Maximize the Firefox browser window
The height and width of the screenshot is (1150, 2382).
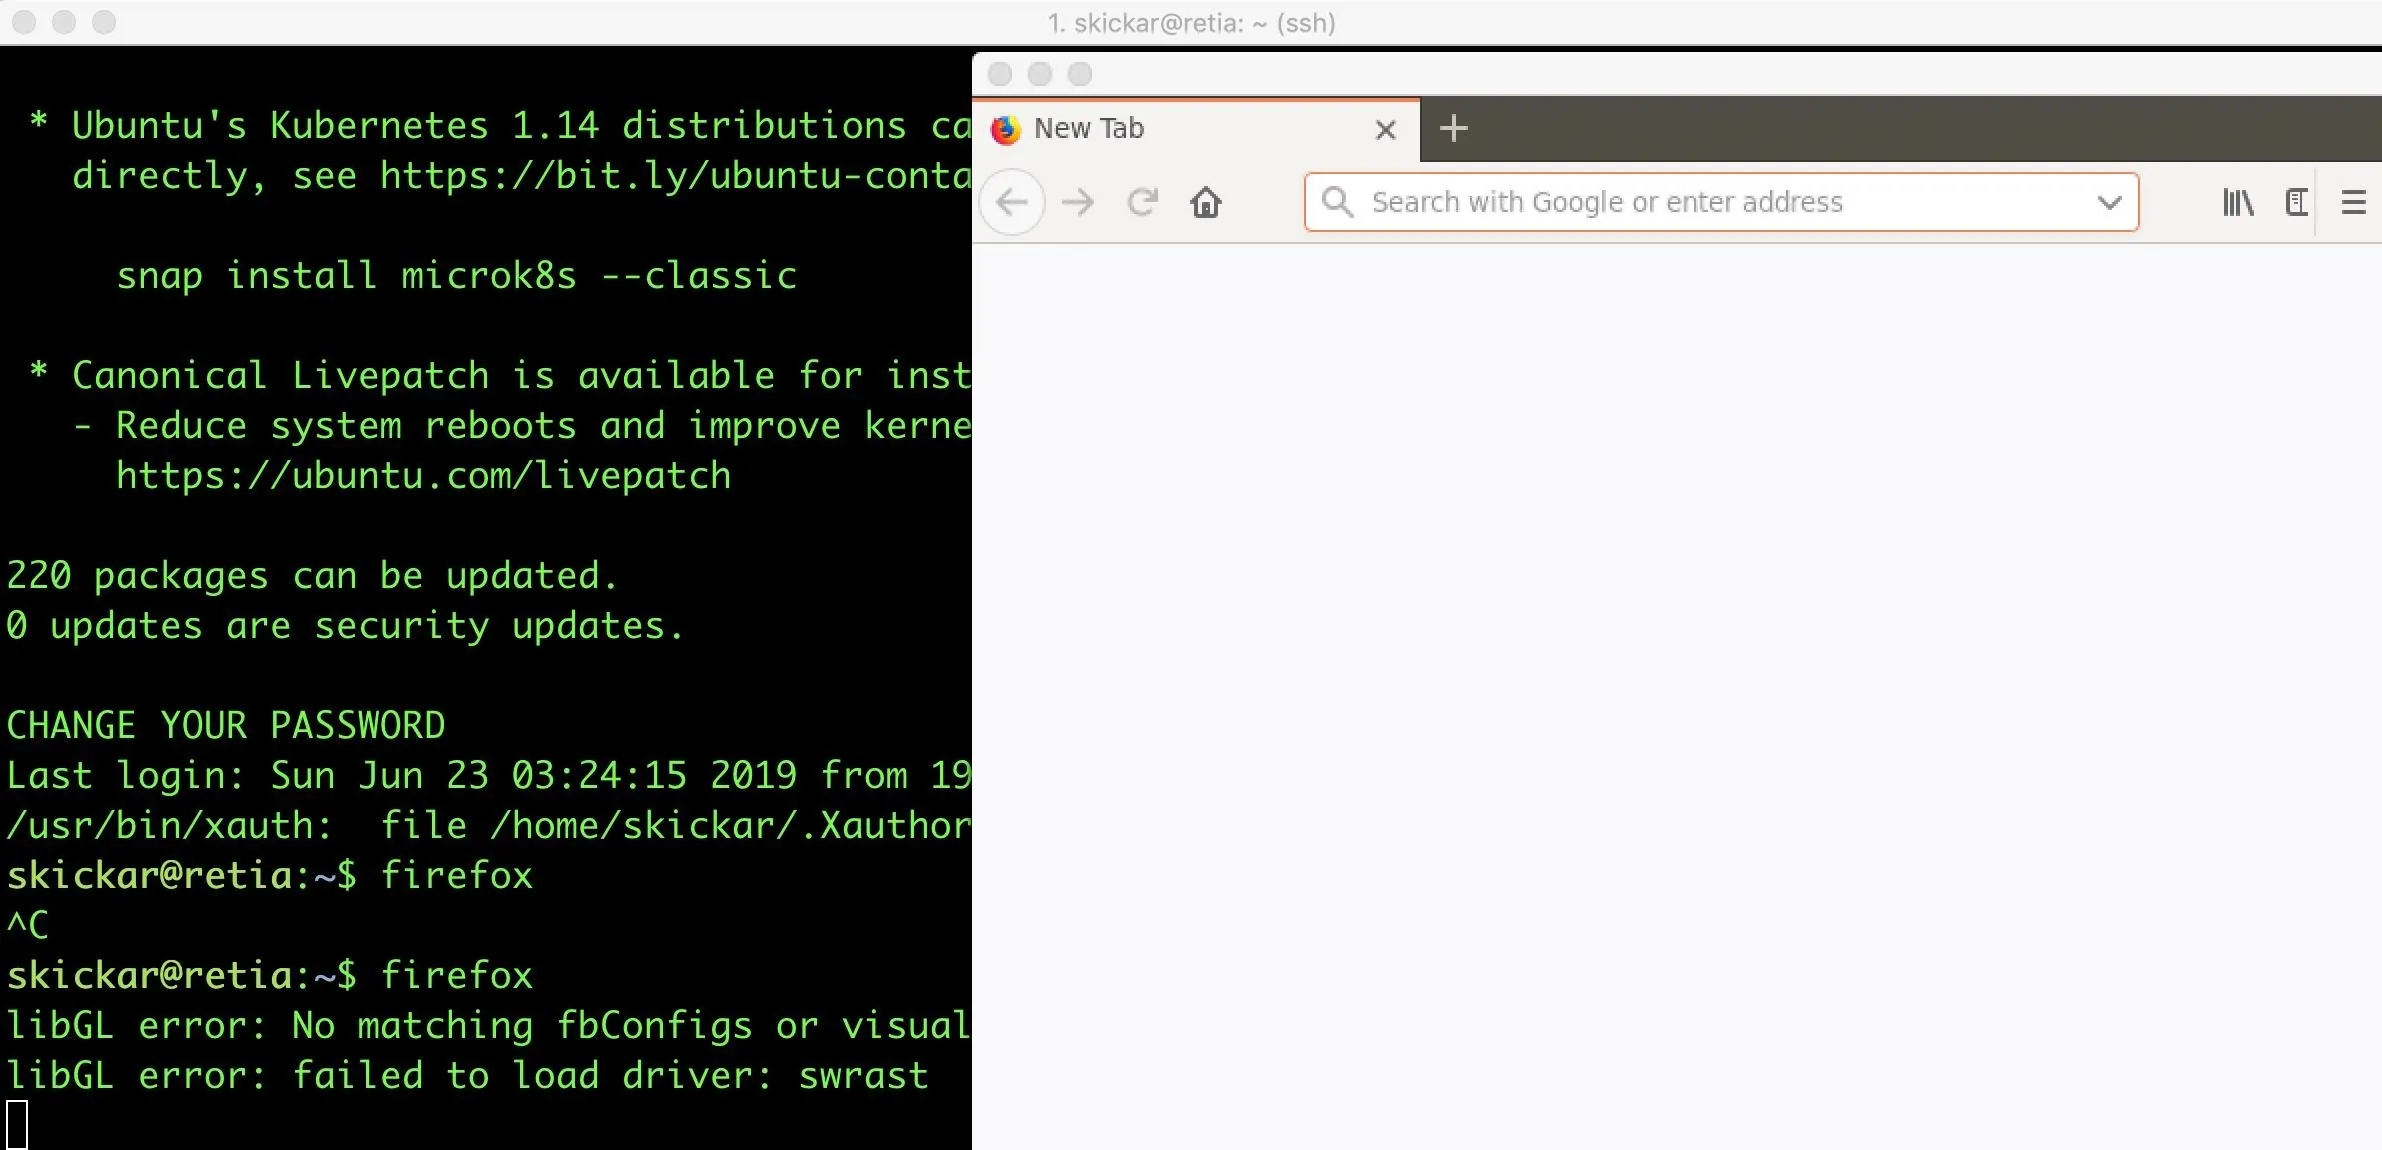(1080, 74)
